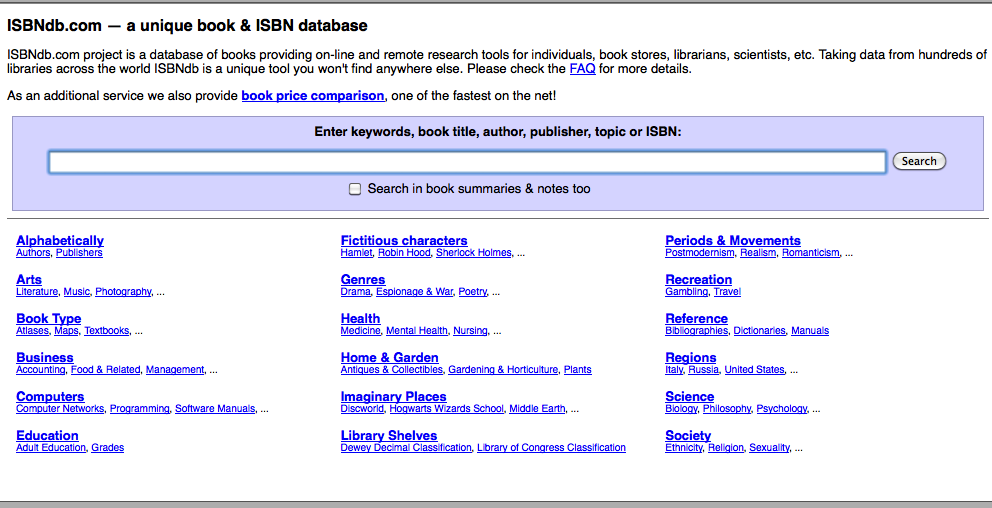Select Dewey Decimal Classification link

(406, 448)
